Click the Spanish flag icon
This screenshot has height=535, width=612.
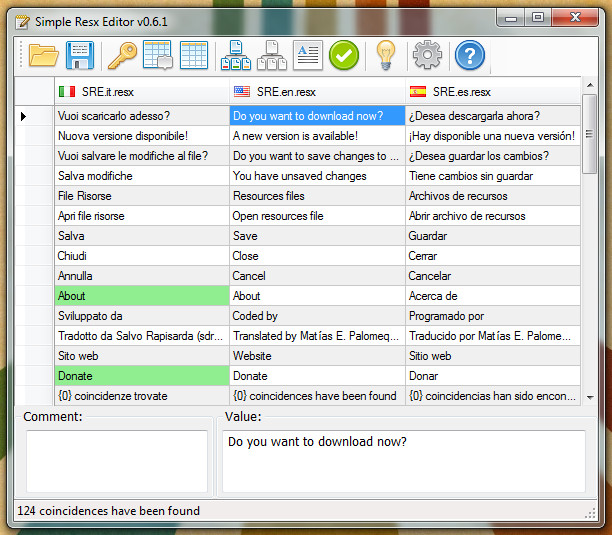tap(418, 92)
